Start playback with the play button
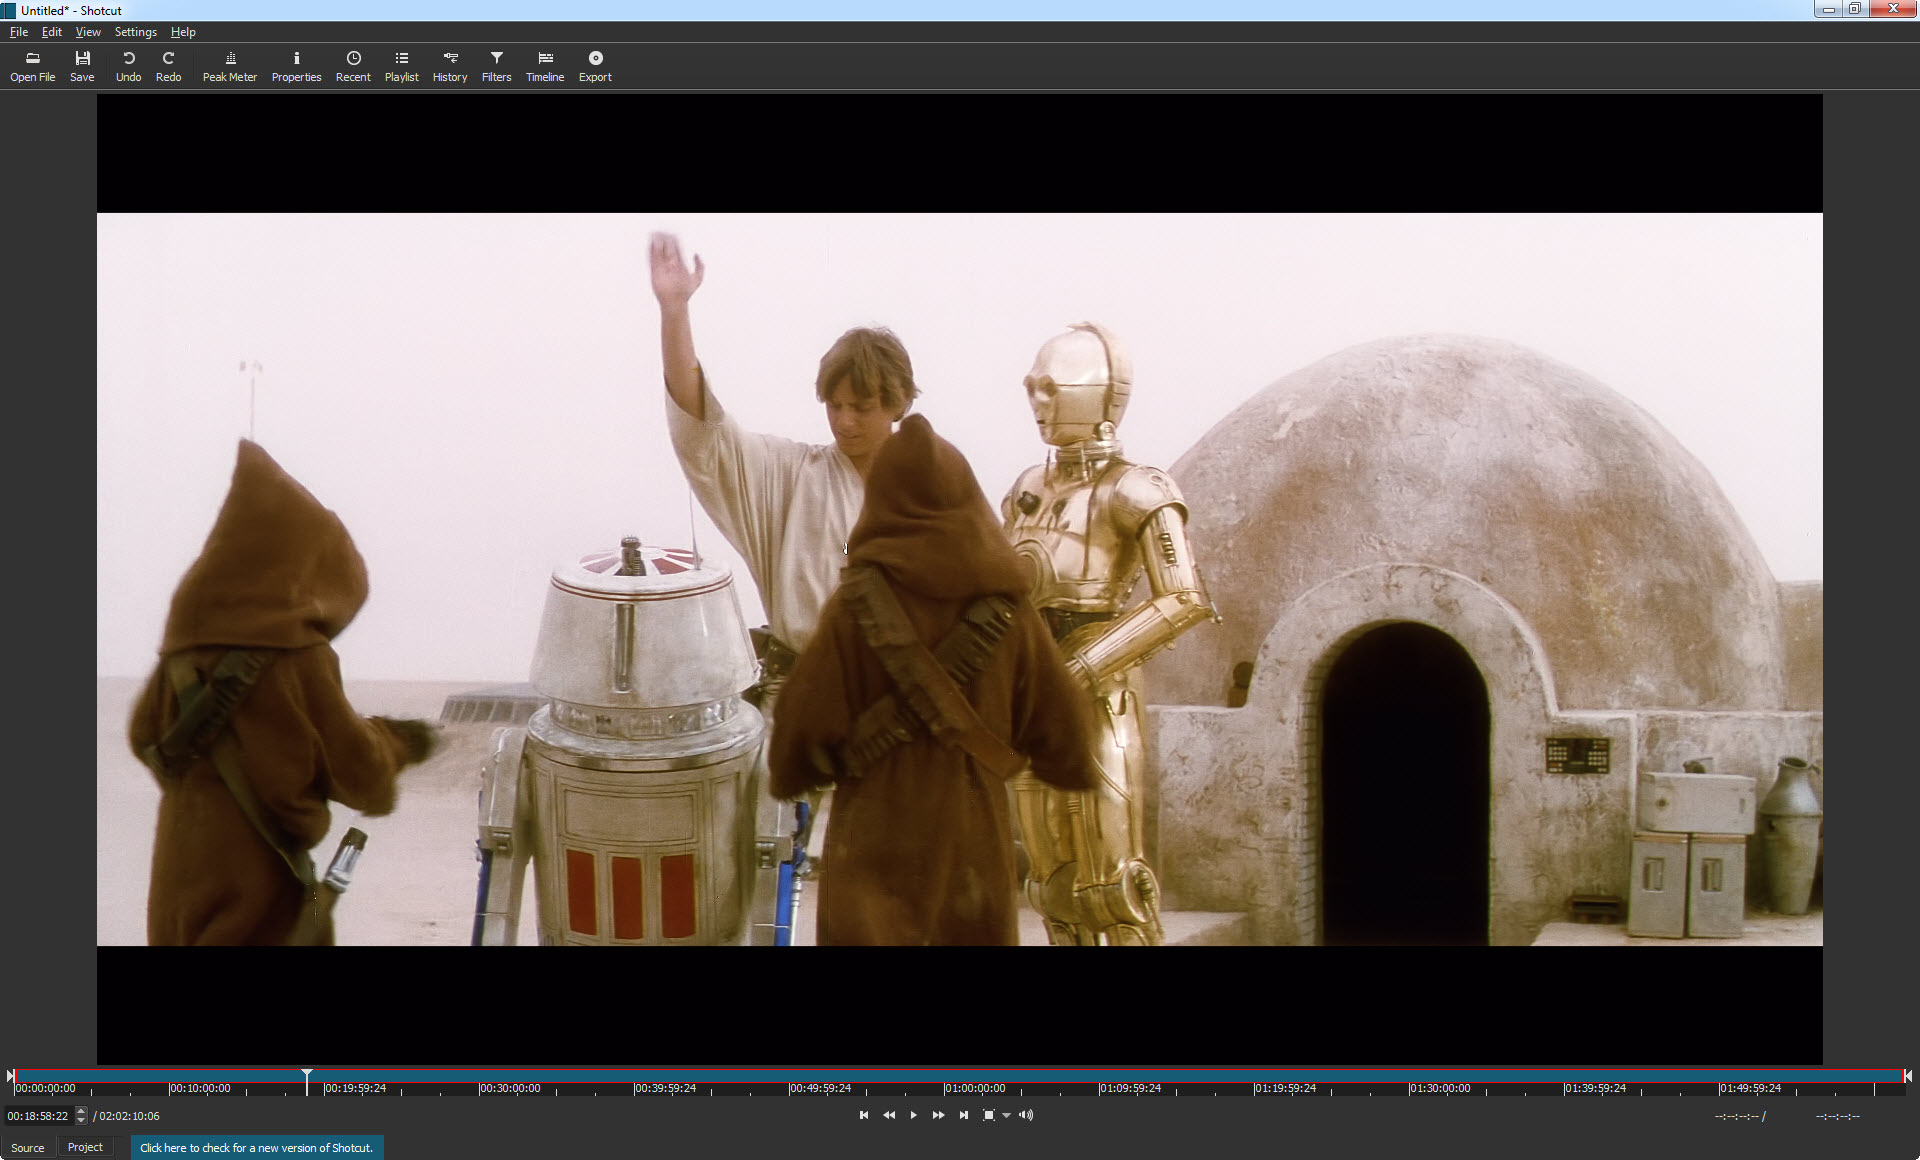The width and height of the screenshot is (1920, 1160). click(913, 1115)
